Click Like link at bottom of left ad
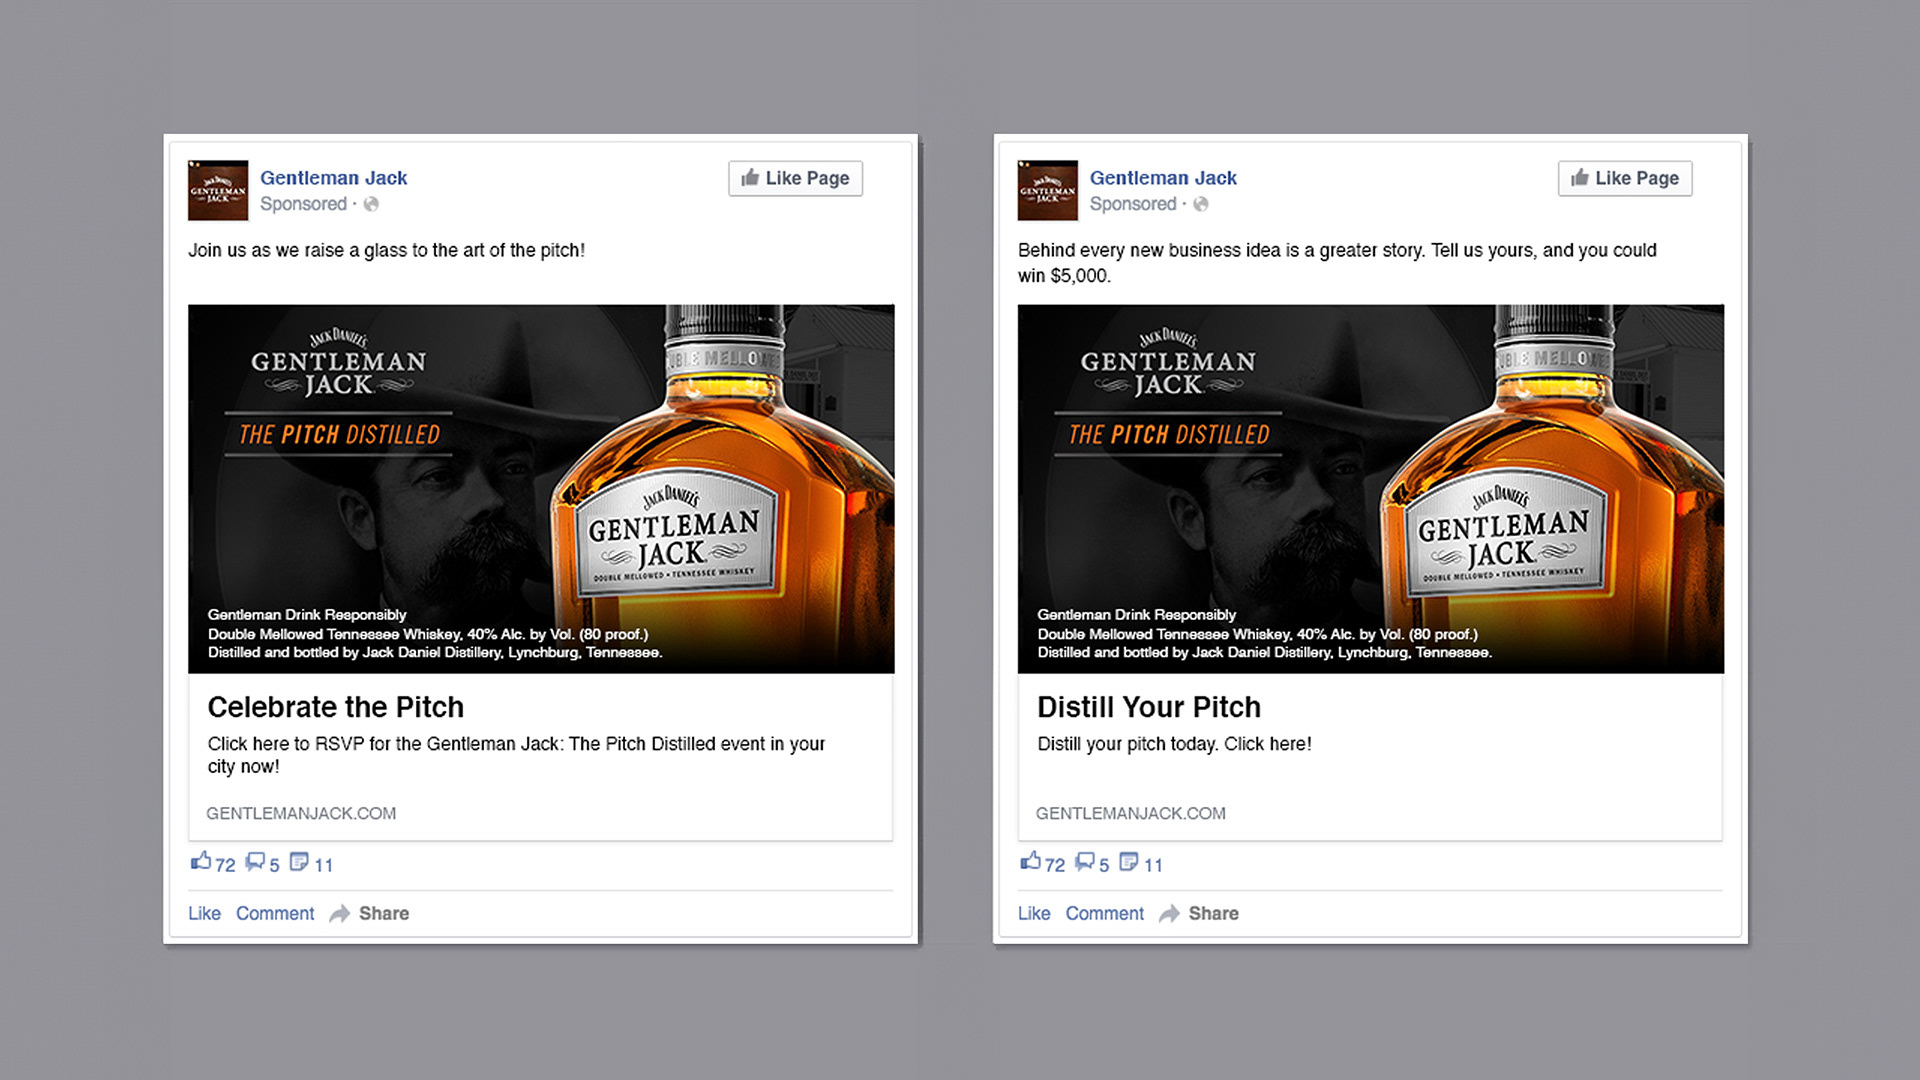1920x1080 pixels. point(204,913)
